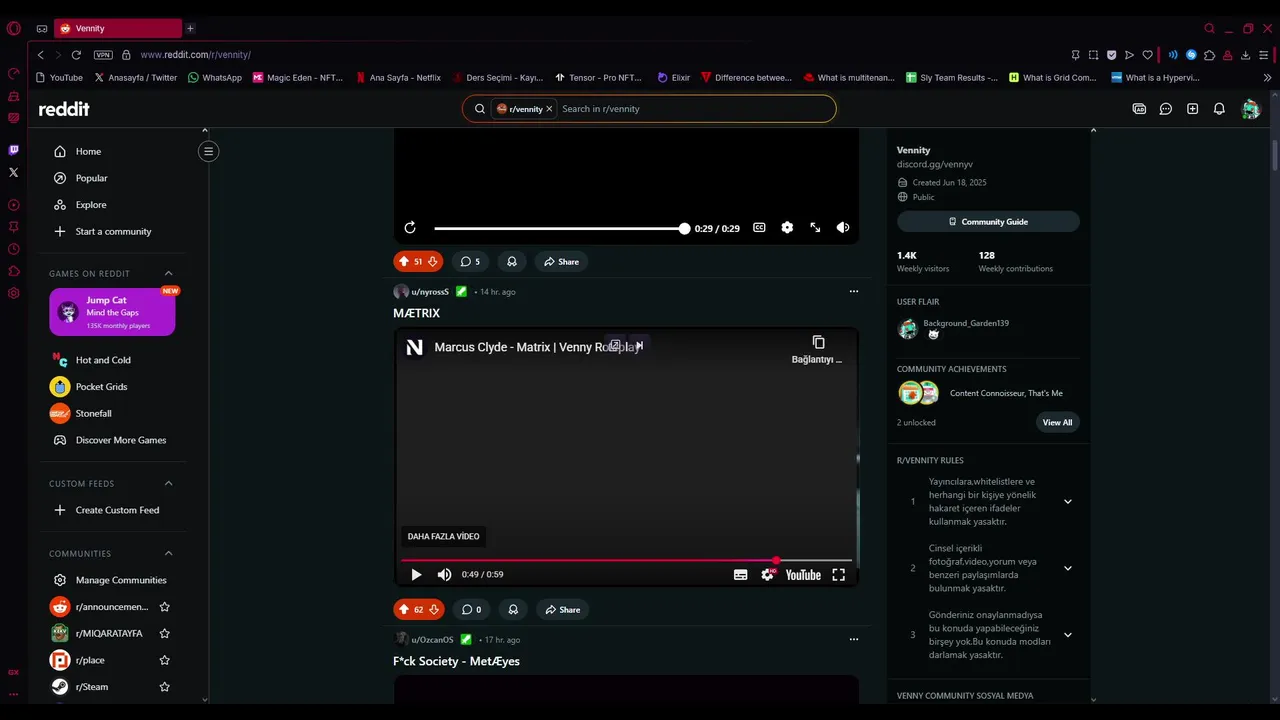Open the first video's settings gear
The image size is (1280, 720).
pos(787,228)
